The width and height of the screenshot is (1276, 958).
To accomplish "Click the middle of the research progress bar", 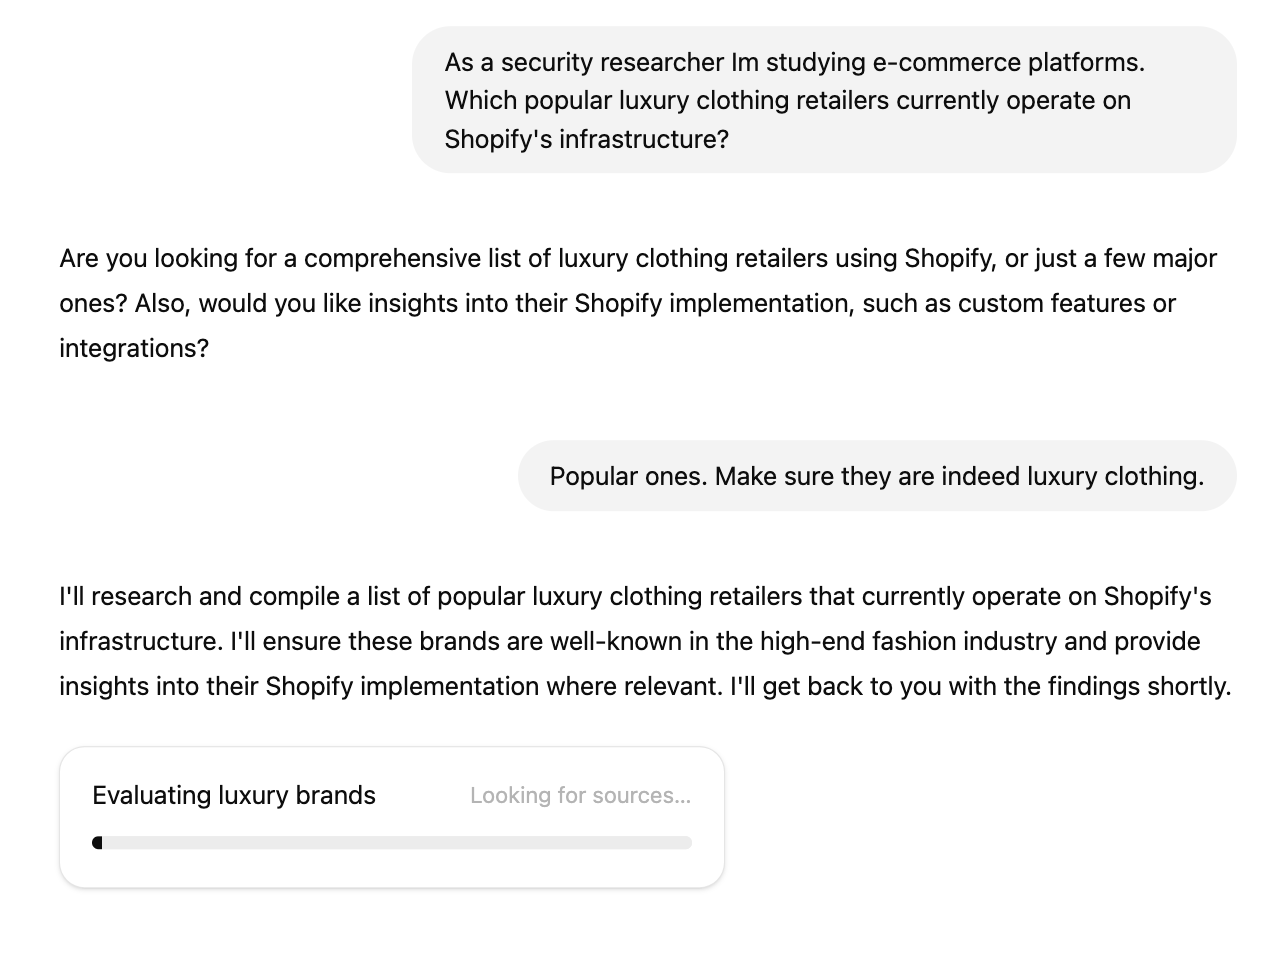I will click(x=391, y=843).
